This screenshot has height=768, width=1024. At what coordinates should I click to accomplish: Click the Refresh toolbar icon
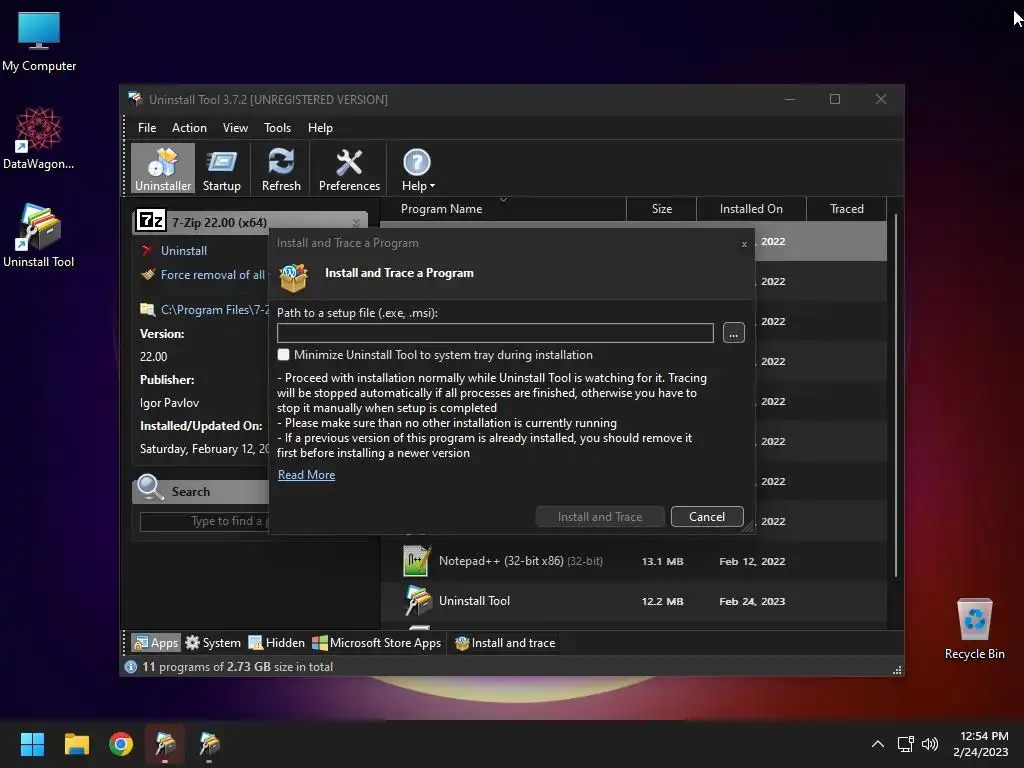click(281, 168)
